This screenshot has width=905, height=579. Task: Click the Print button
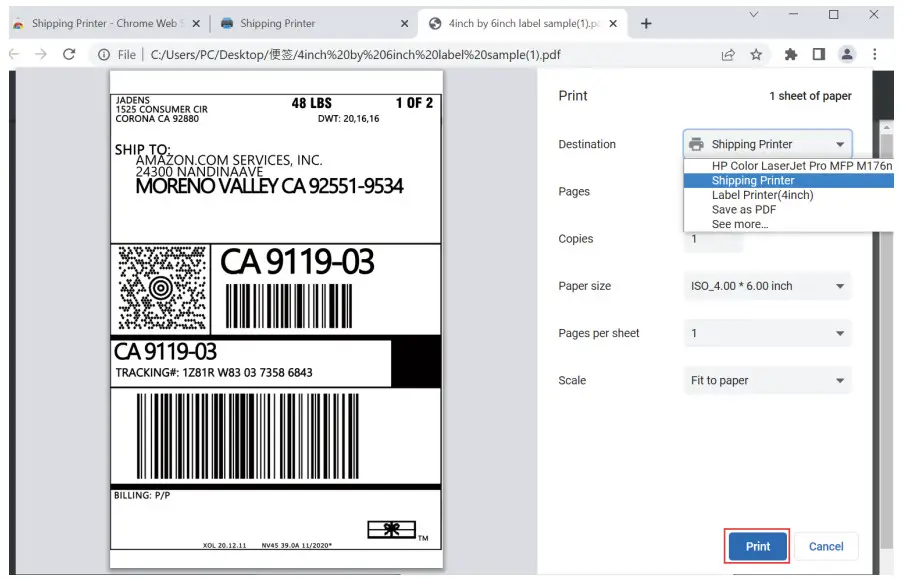pos(756,546)
